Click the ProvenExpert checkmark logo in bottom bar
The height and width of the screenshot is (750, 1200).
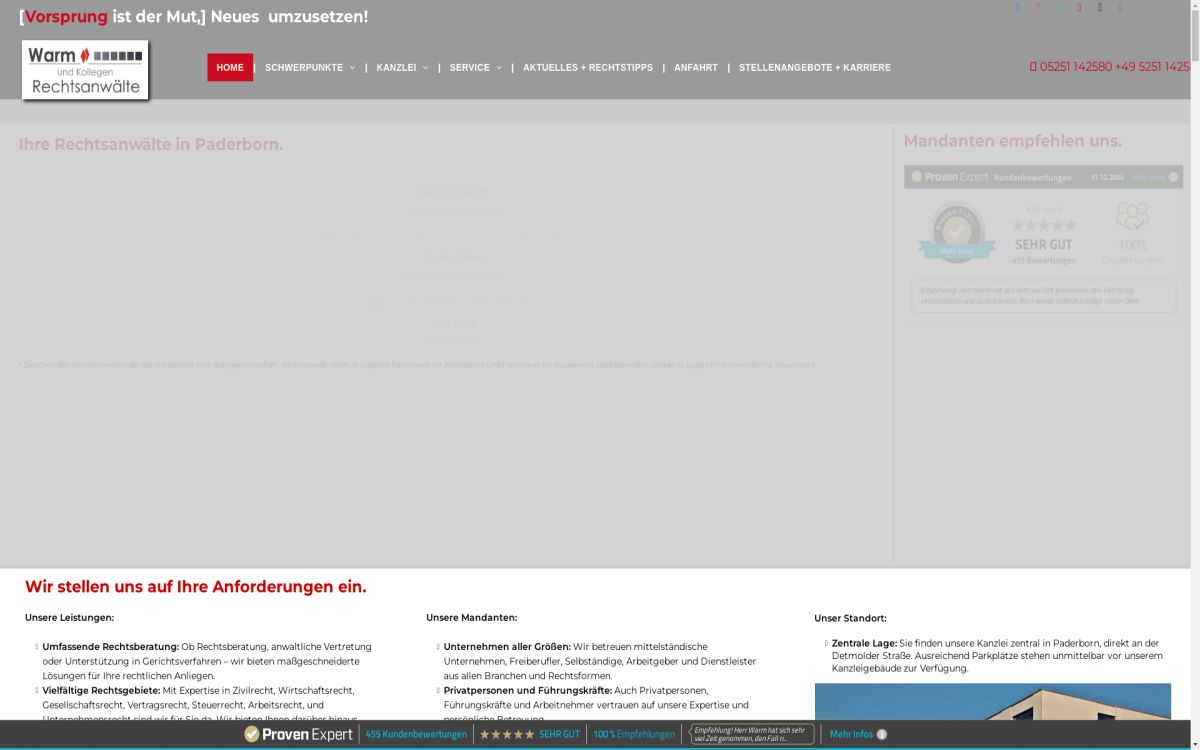pyautogui.click(x=252, y=734)
